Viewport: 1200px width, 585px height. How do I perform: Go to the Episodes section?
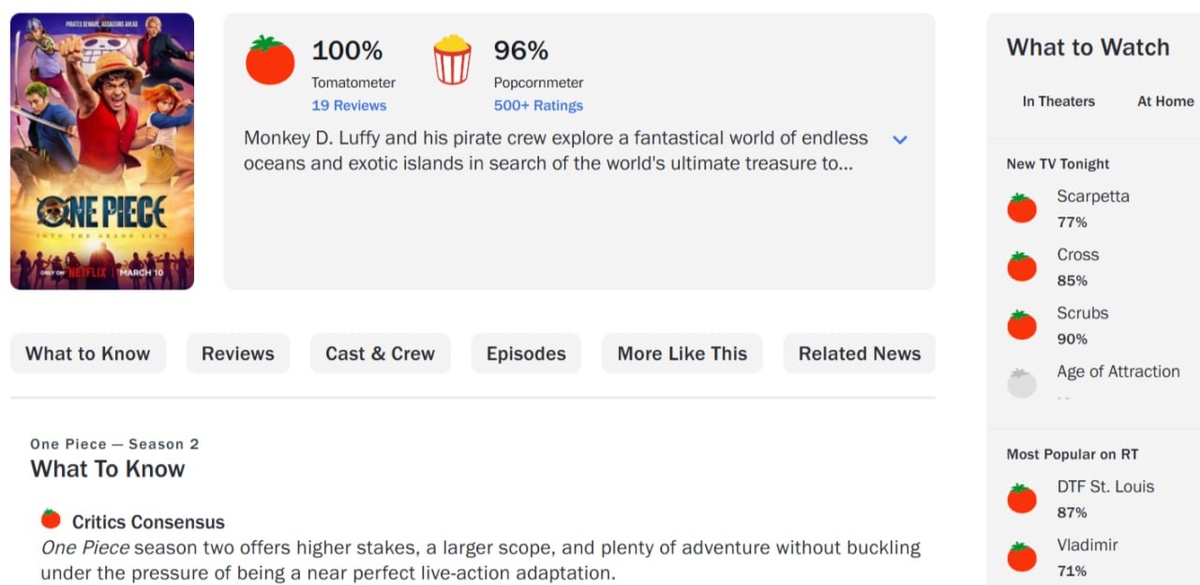click(526, 354)
